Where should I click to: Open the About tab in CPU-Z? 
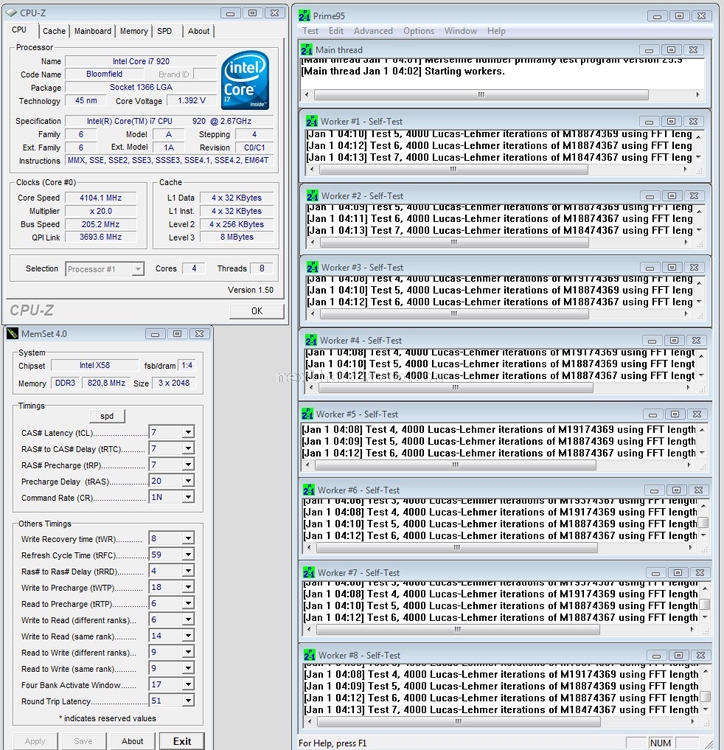[x=198, y=31]
